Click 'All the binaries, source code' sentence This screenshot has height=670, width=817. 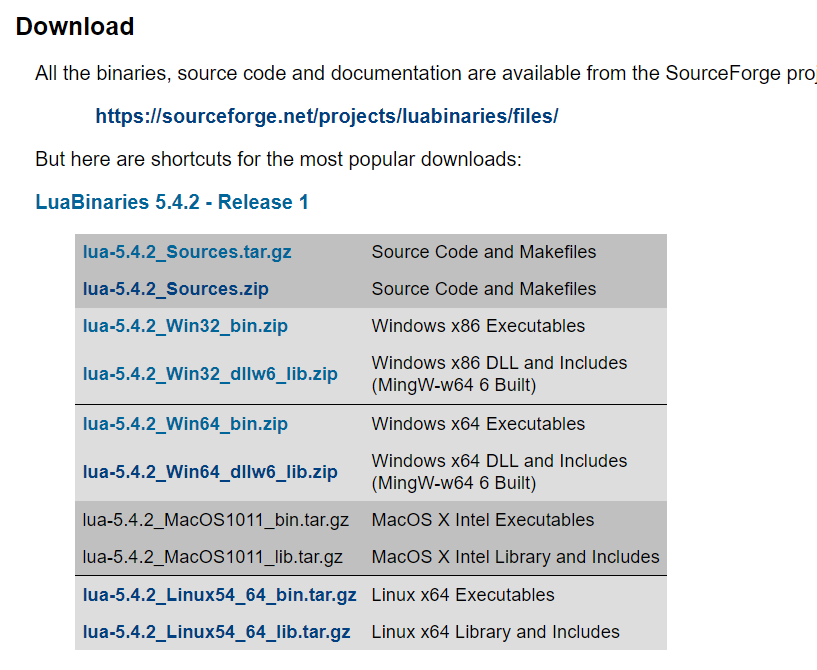pyautogui.click(x=426, y=73)
